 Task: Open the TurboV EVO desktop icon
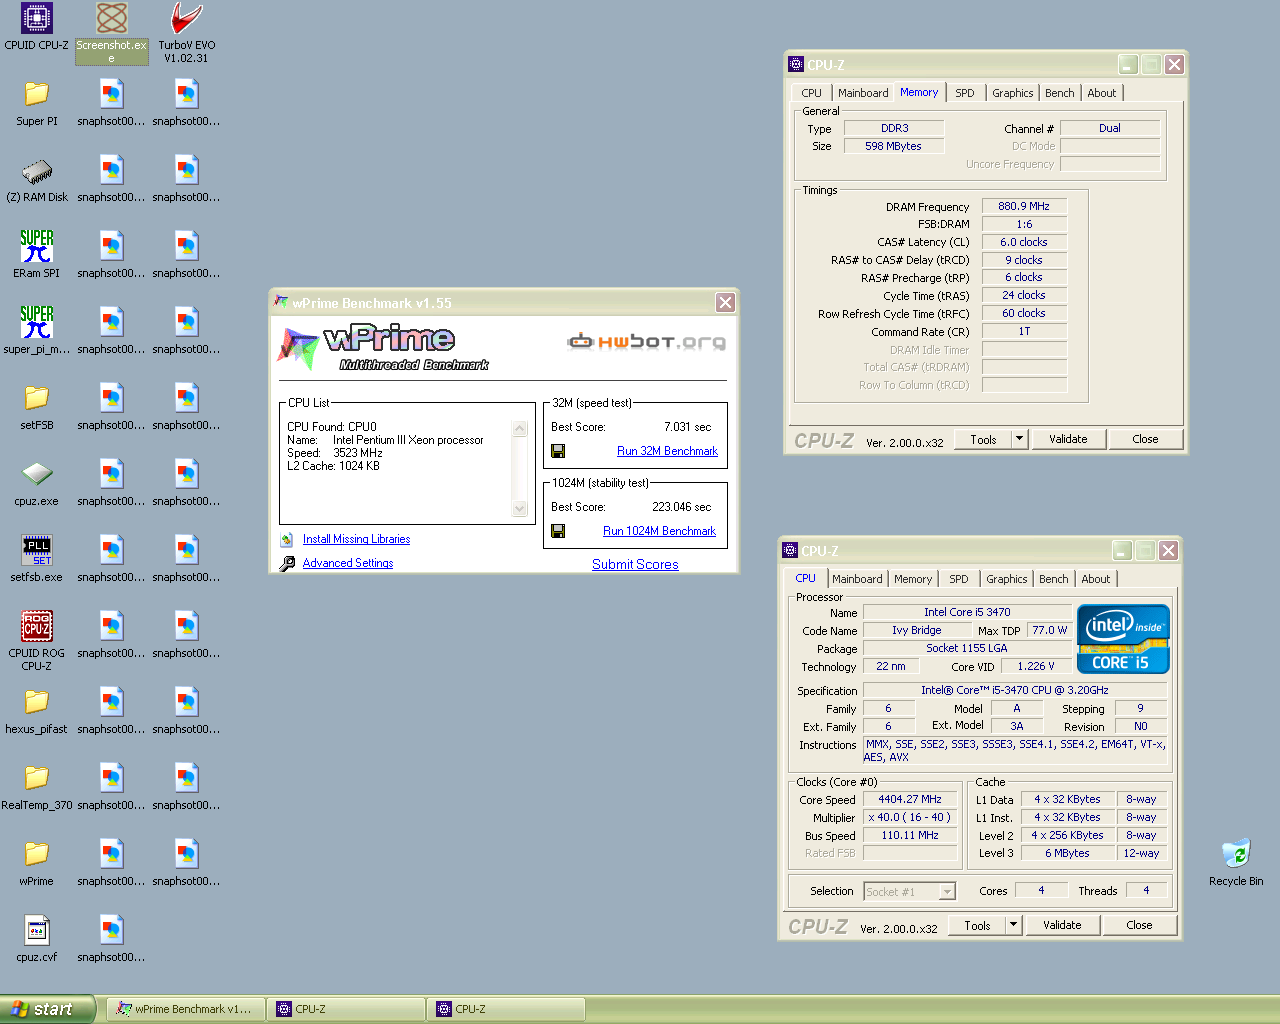(x=187, y=33)
